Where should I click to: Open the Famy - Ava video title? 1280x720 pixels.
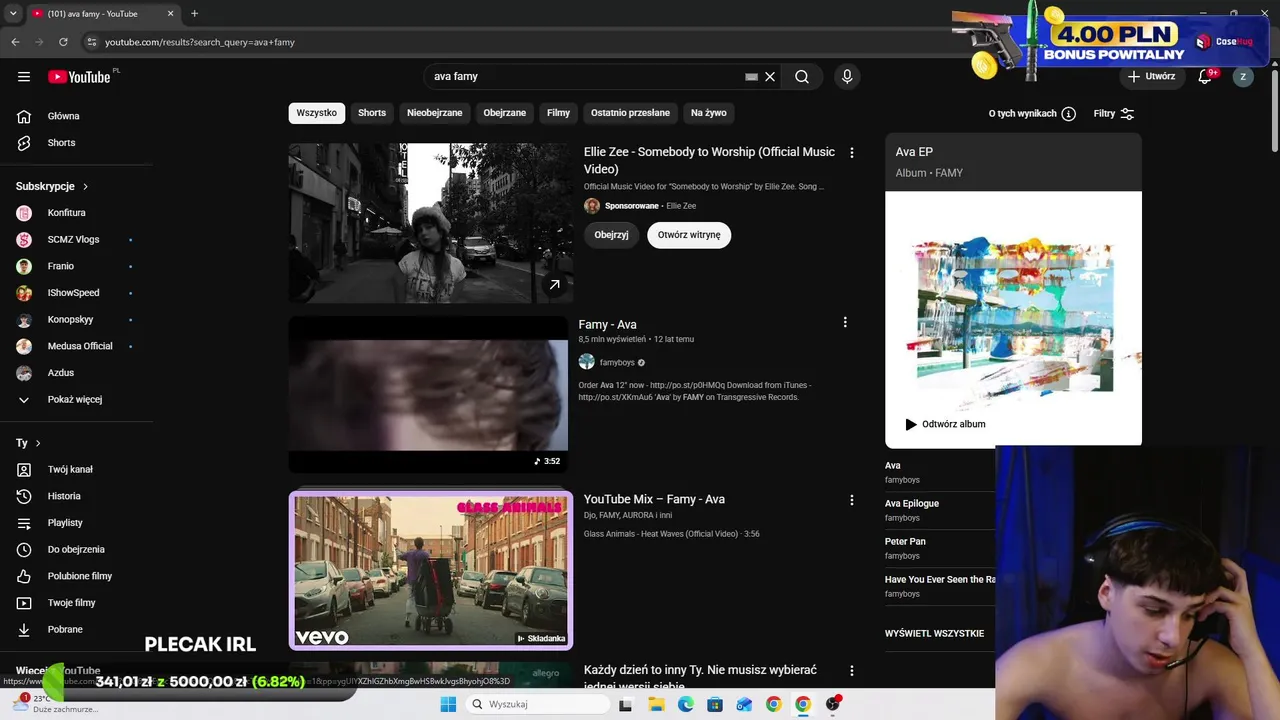(608, 325)
